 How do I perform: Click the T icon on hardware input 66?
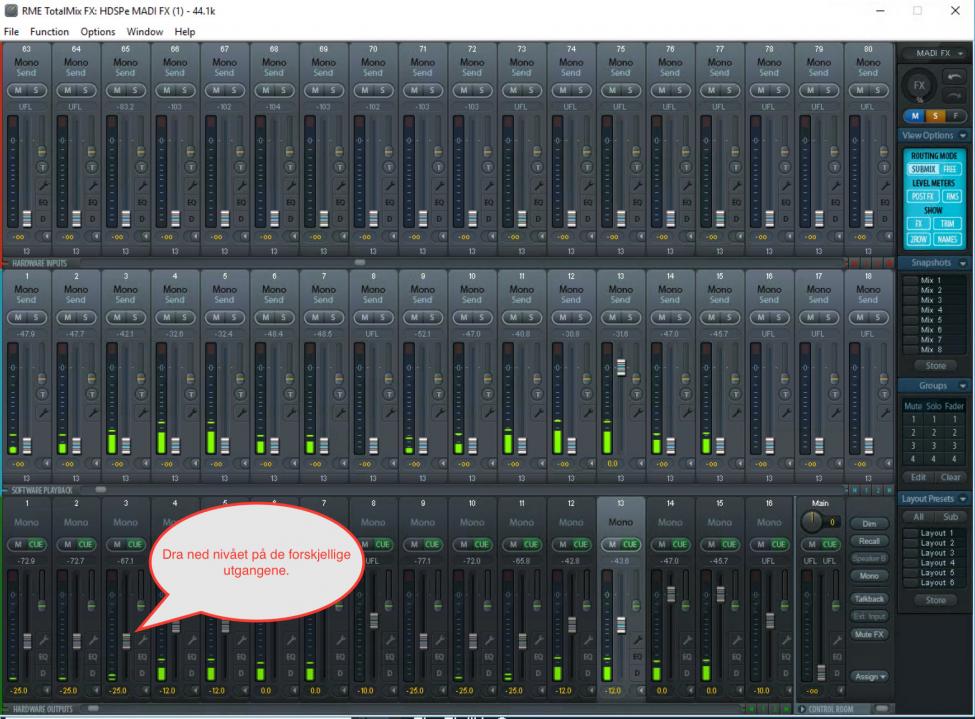pyautogui.click(x=191, y=167)
